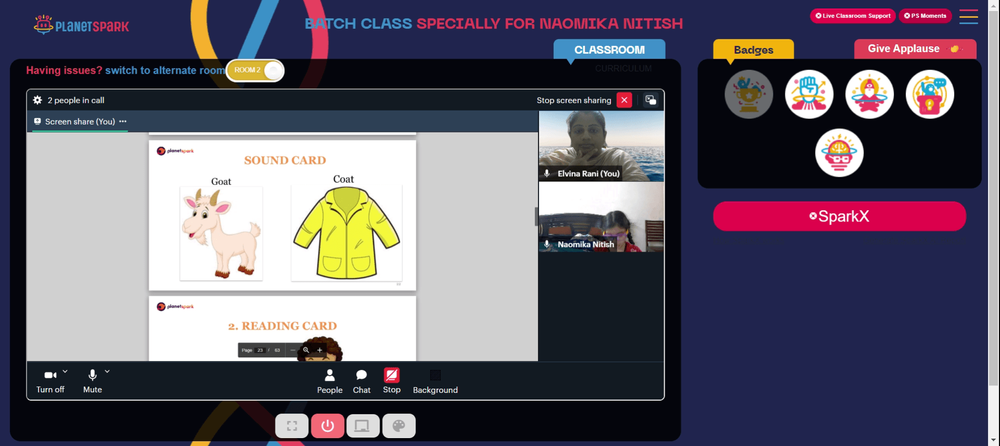Open the color palette theme button
The width and height of the screenshot is (1000, 446).
point(399,426)
